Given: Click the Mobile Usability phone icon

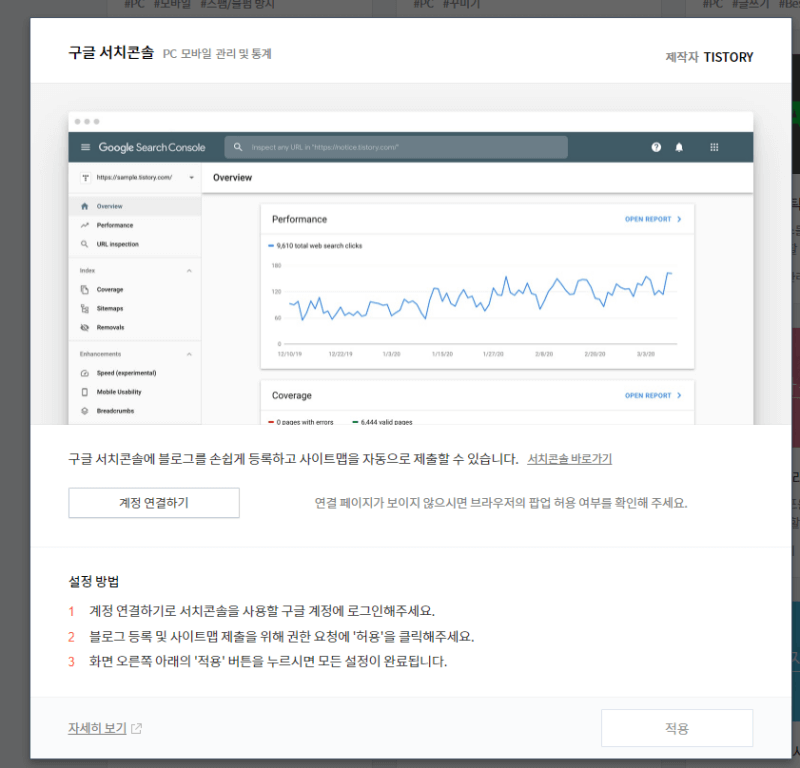Looking at the screenshot, I should 85,392.
